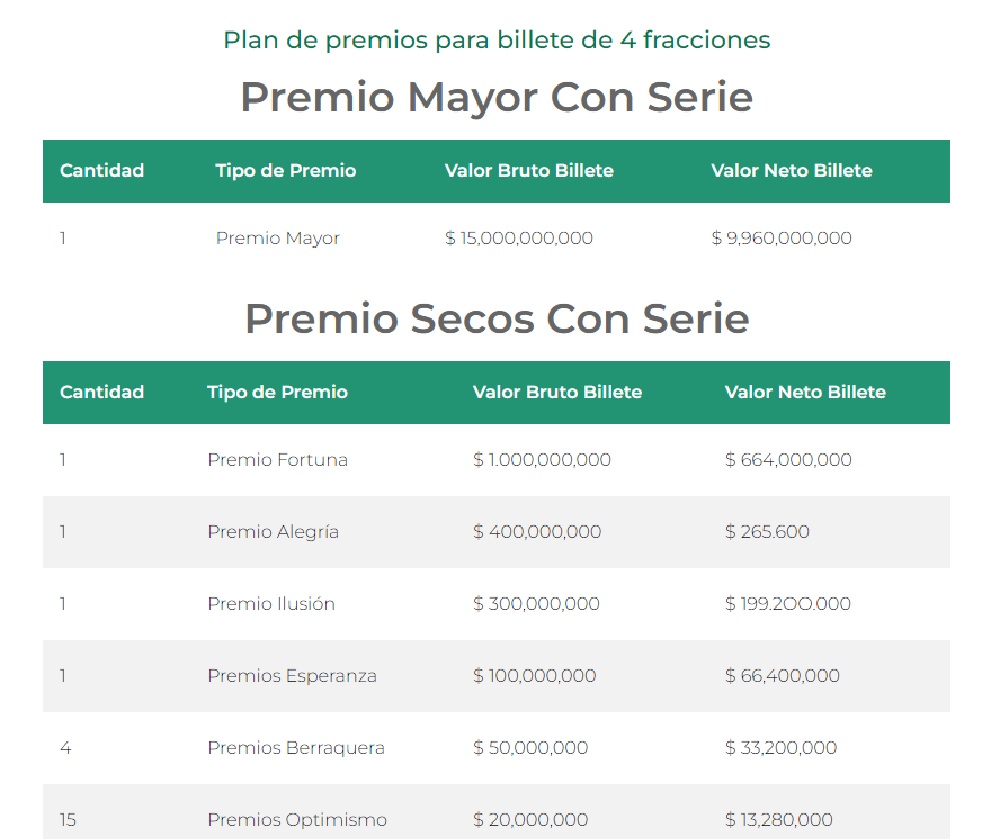Viewport: 1002px width, 839px height.
Task: Click the 'Premio Alegría' prize name
Action: [273, 532]
